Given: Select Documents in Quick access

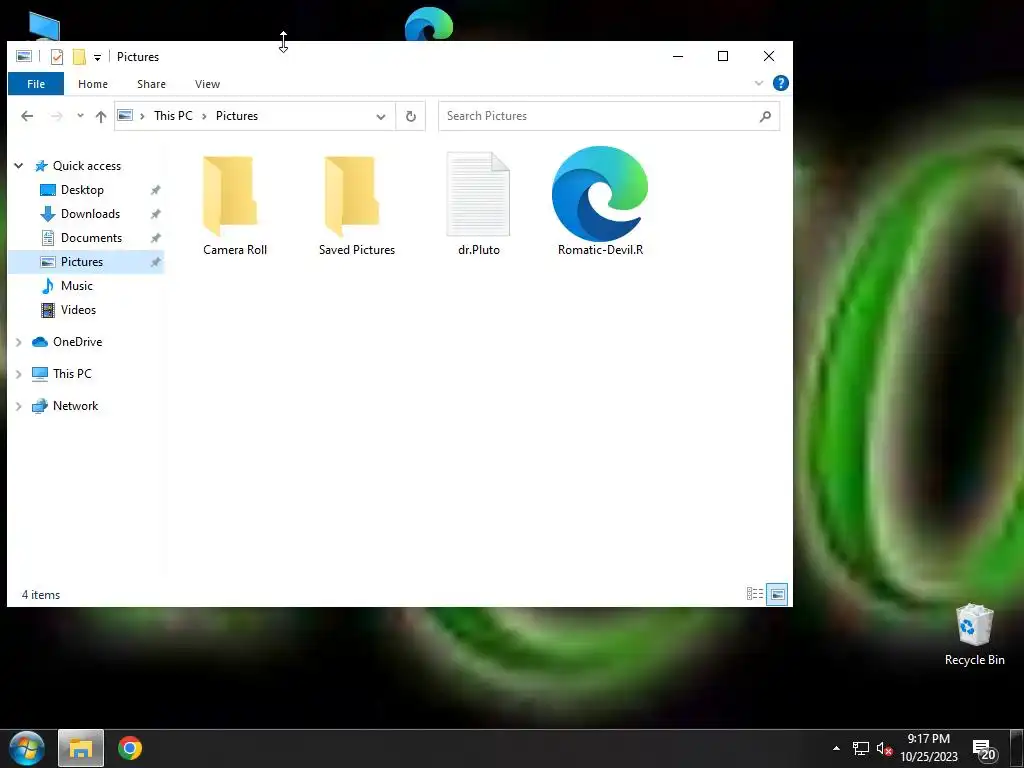Looking at the screenshot, I should coord(91,238).
